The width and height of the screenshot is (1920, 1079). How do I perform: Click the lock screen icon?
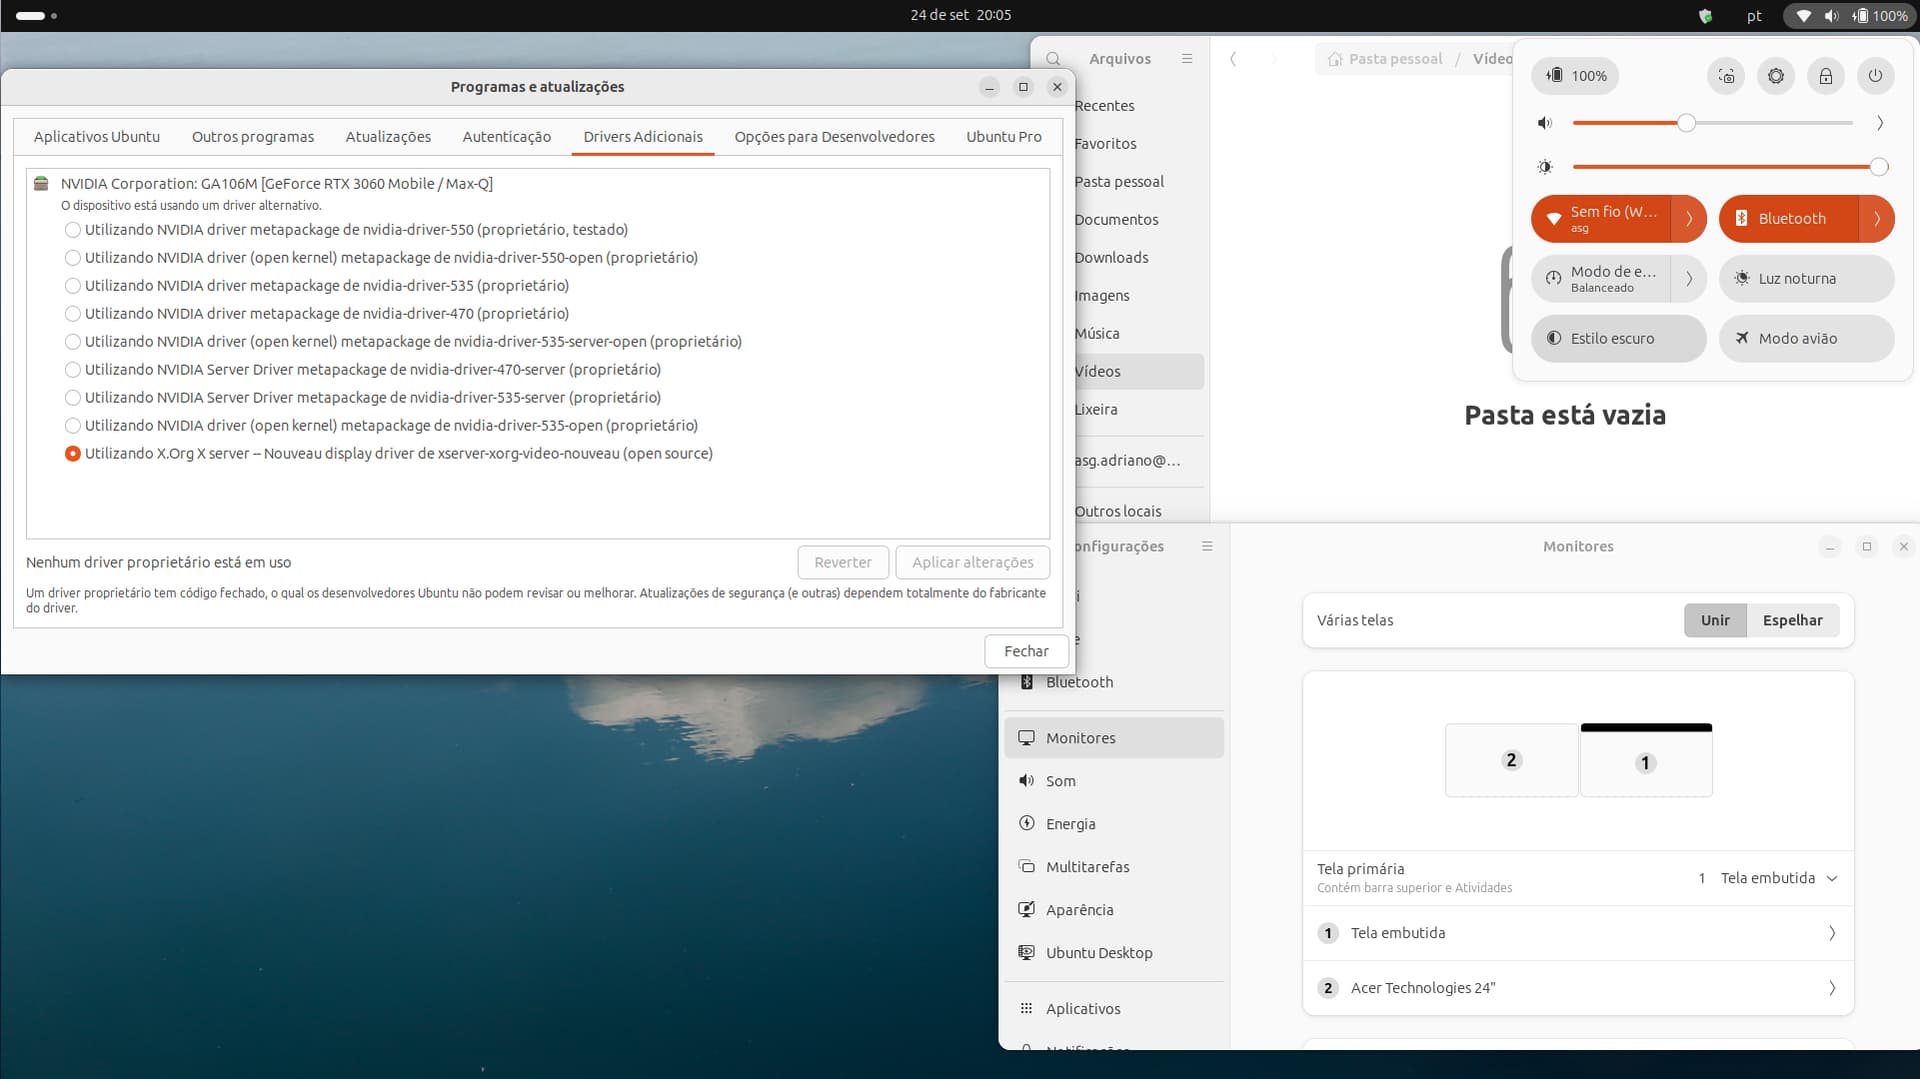pos(1826,76)
